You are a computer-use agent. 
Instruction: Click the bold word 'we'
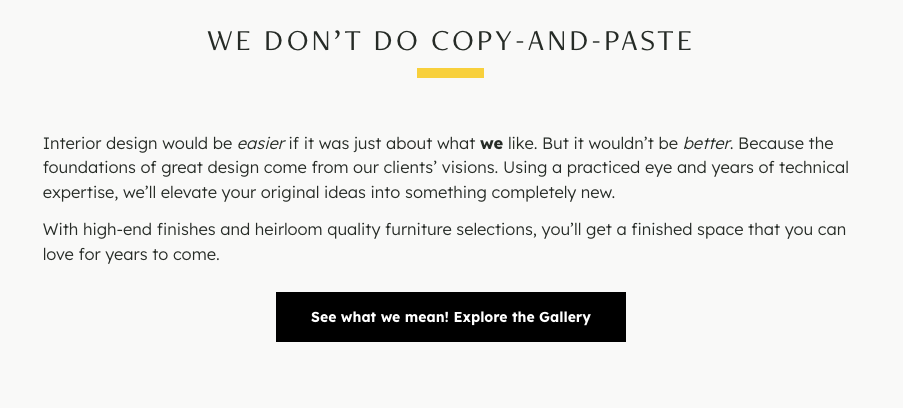point(491,144)
